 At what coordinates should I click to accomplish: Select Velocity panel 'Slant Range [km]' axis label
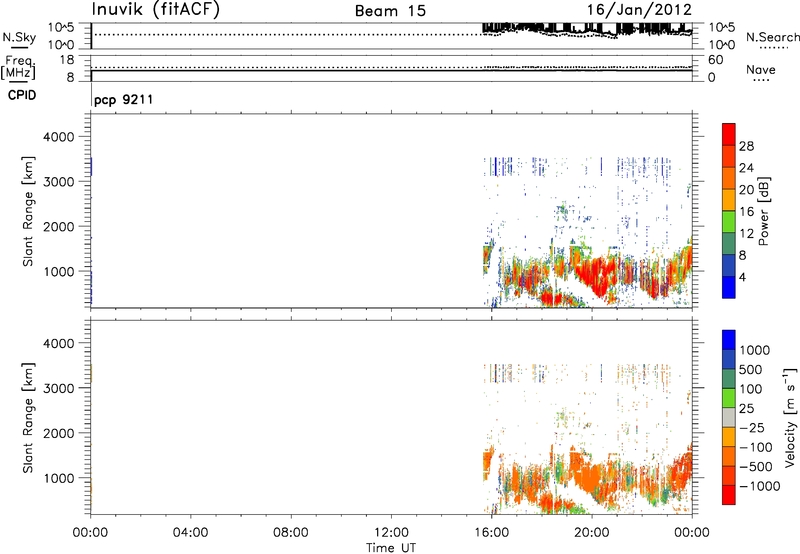point(28,418)
